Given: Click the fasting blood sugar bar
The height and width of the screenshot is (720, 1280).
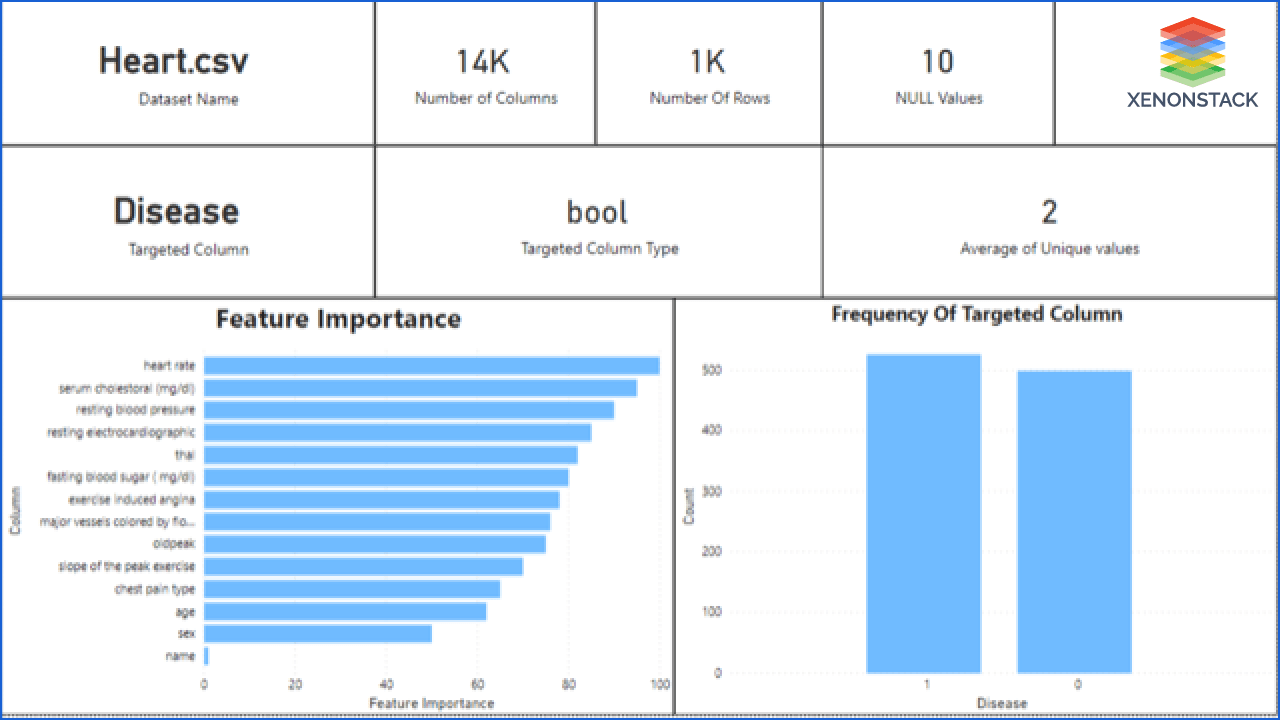Looking at the screenshot, I should click(x=386, y=477).
